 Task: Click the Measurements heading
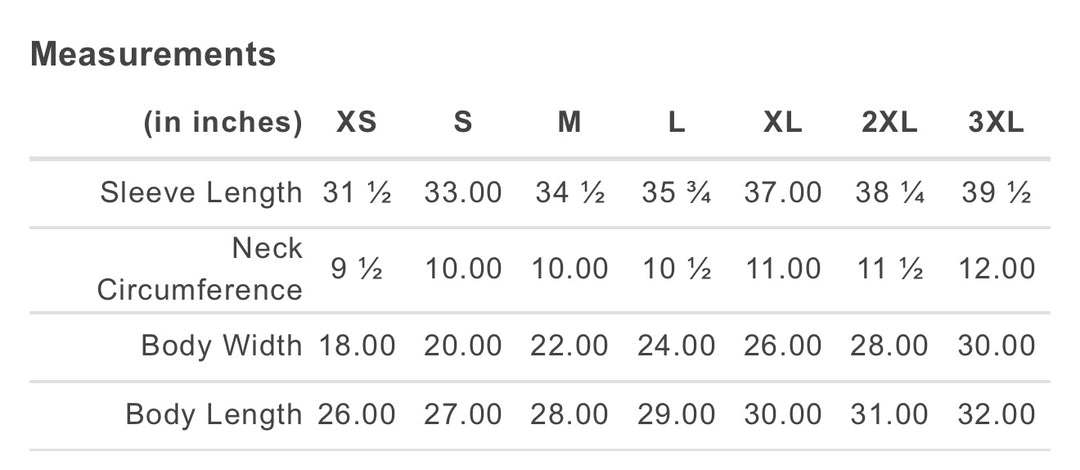point(153,54)
